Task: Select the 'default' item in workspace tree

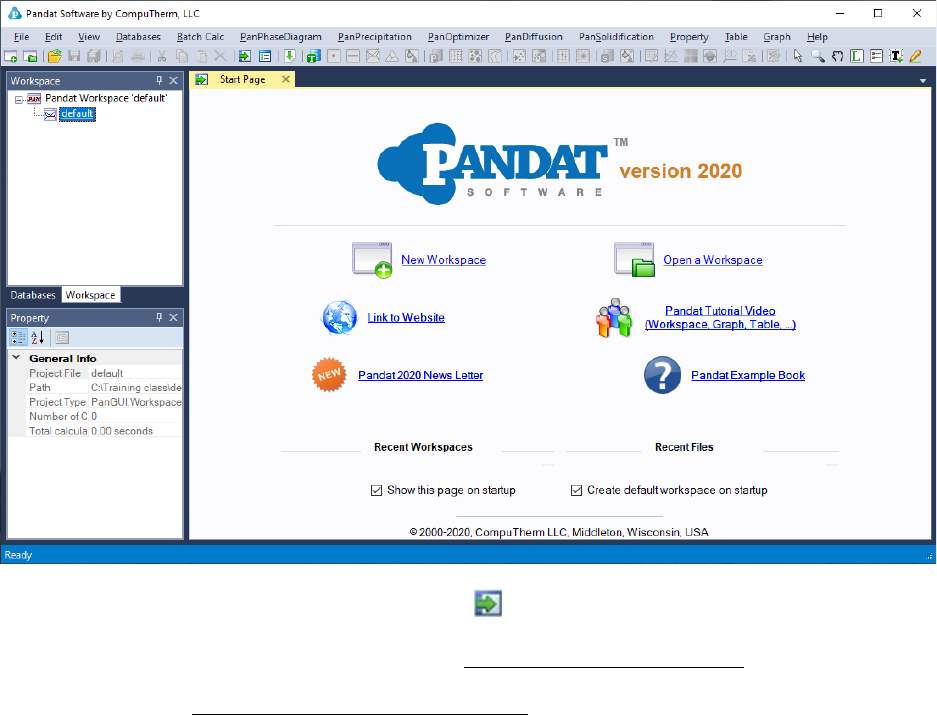Action: (77, 114)
